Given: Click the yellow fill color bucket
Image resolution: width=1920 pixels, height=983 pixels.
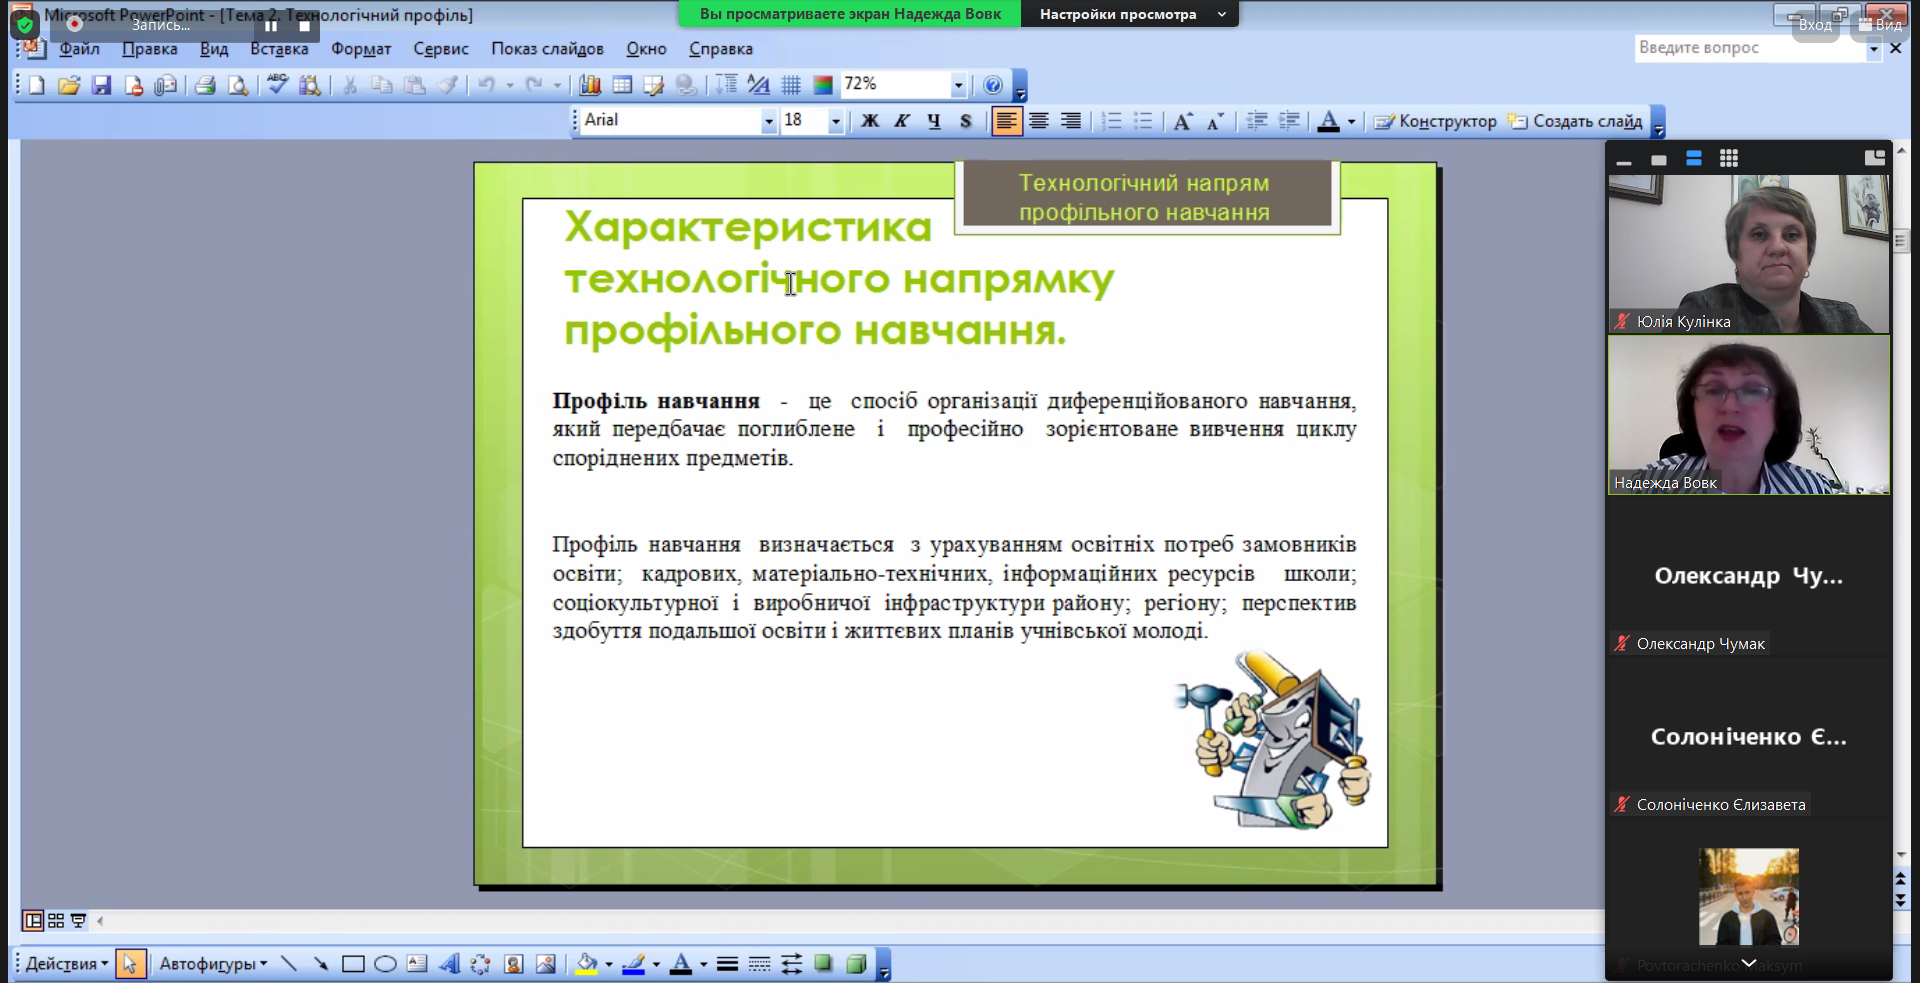Looking at the screenshot, I should pyautogui.click(x=586, y=964).
